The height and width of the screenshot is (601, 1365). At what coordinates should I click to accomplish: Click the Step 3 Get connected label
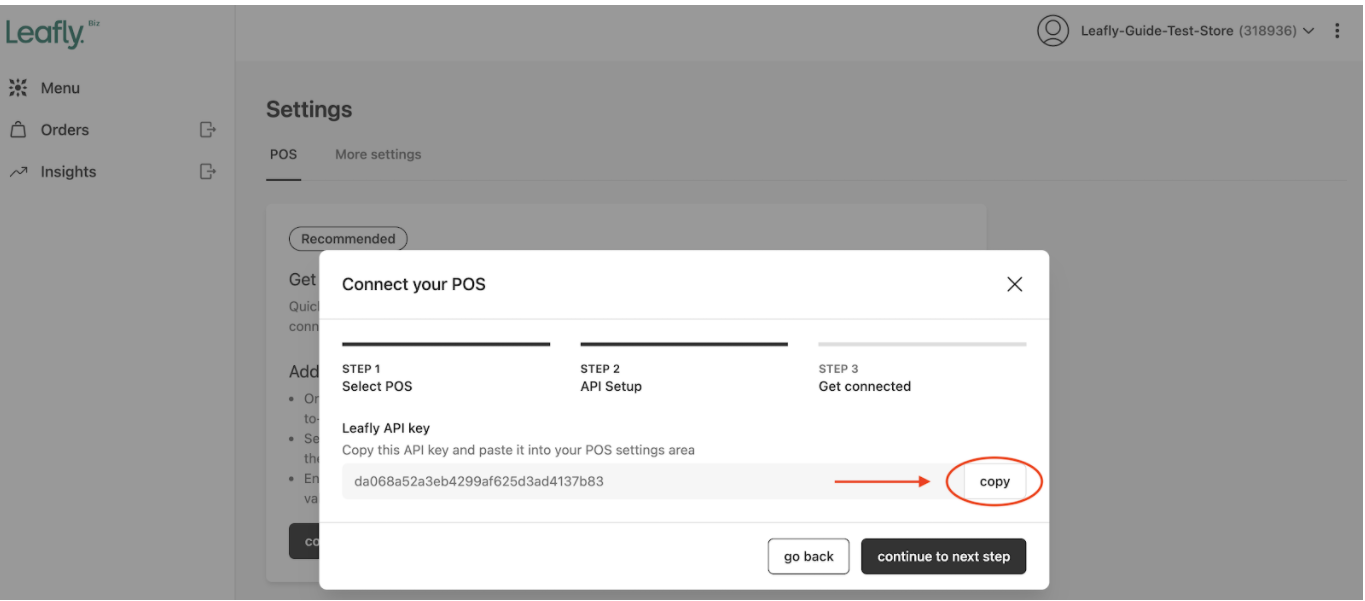(x=865, y=378)
